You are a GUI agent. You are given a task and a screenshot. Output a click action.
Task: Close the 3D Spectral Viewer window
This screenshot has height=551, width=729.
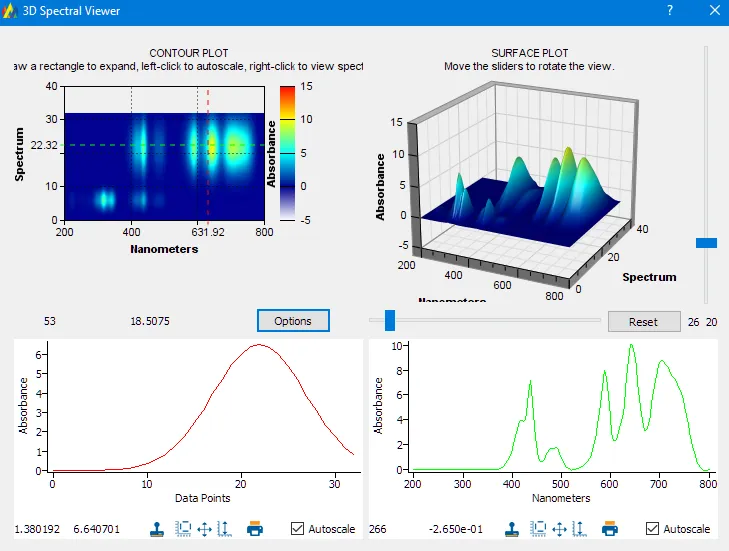pyautogui.click(x=715, y=10)
